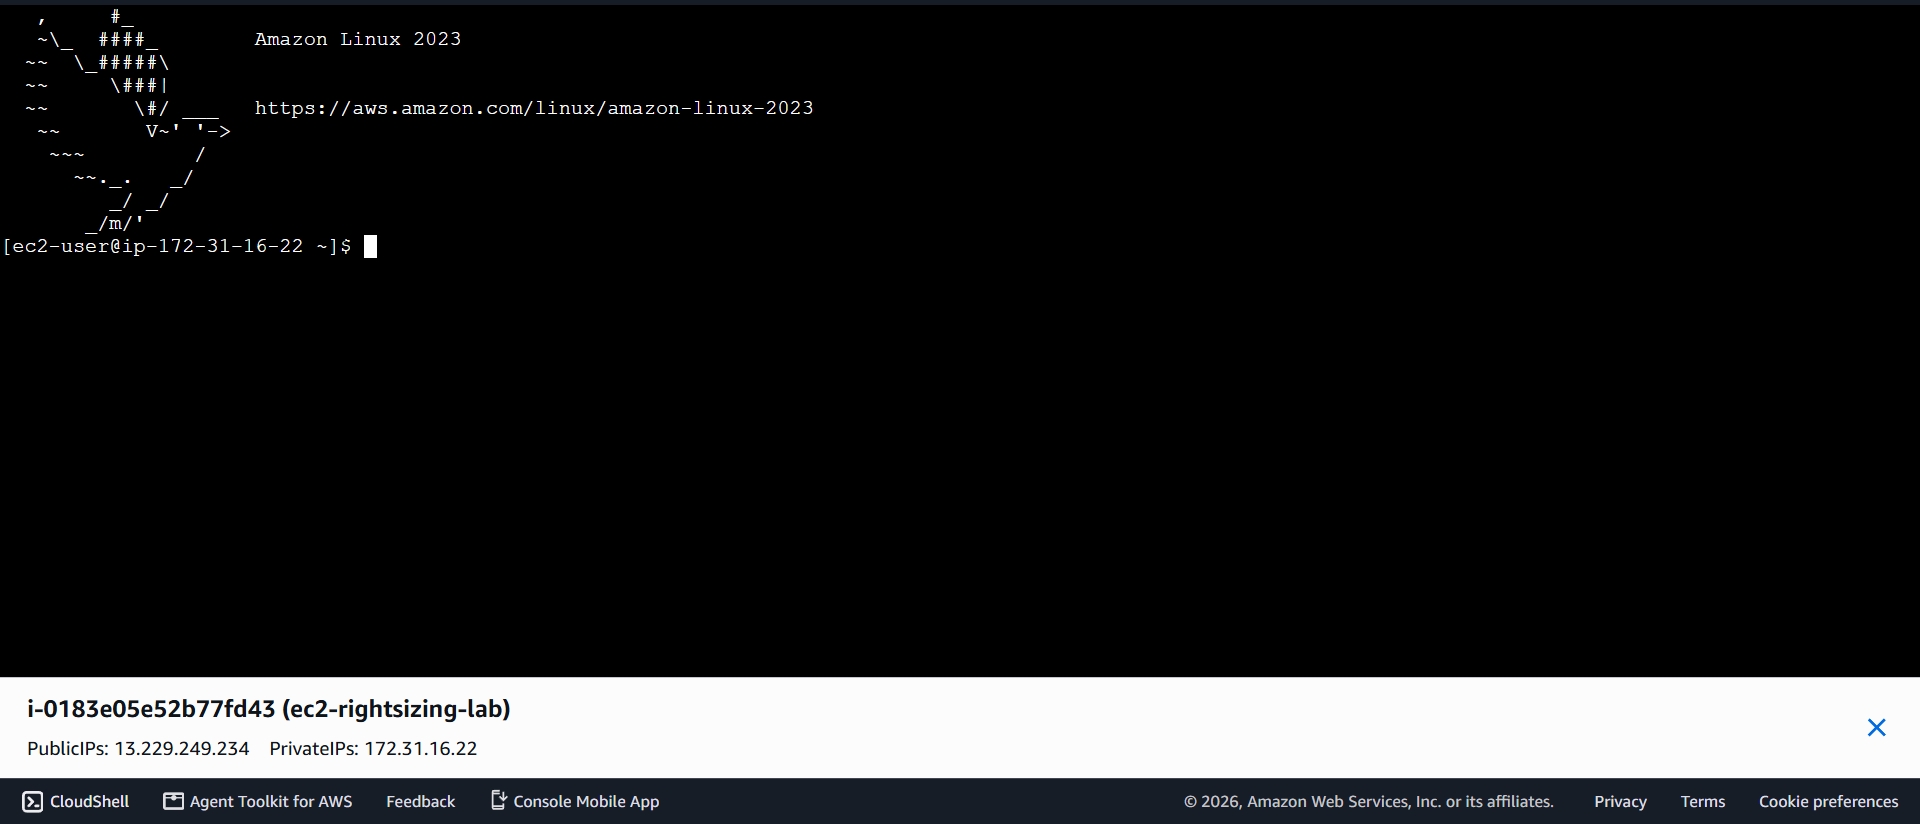The image size is (1920, 824).
Task: Open Cookie preferences
Action: point(1828,801)
